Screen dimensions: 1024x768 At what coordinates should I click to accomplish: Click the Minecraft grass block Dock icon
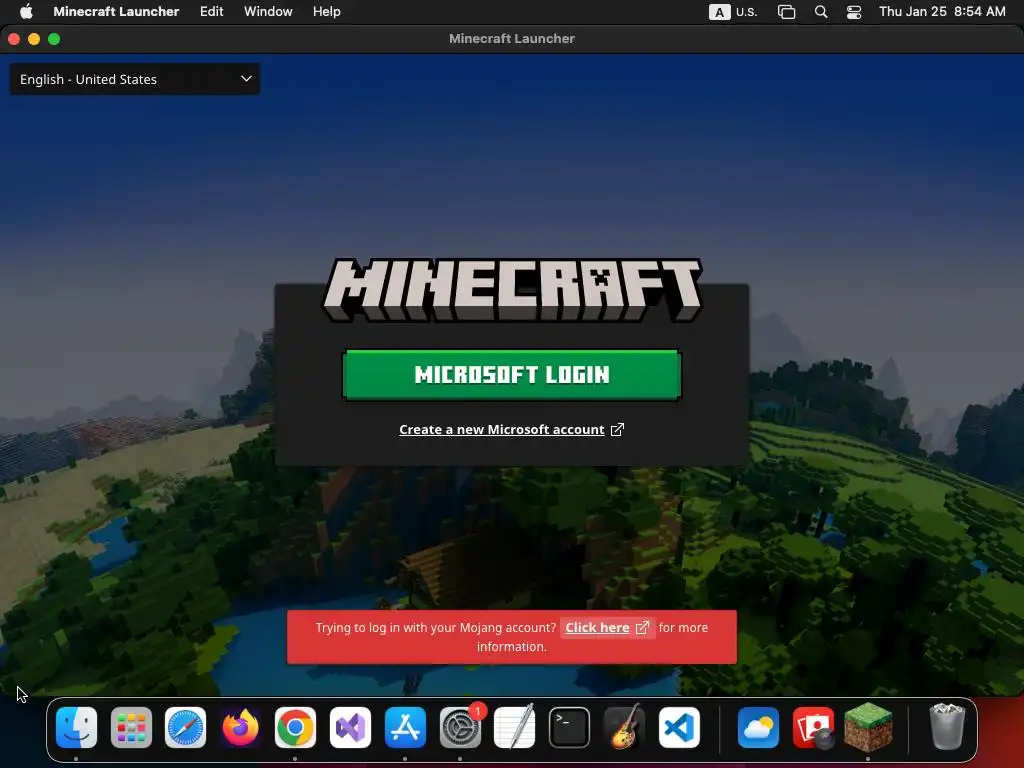point(868,727)
